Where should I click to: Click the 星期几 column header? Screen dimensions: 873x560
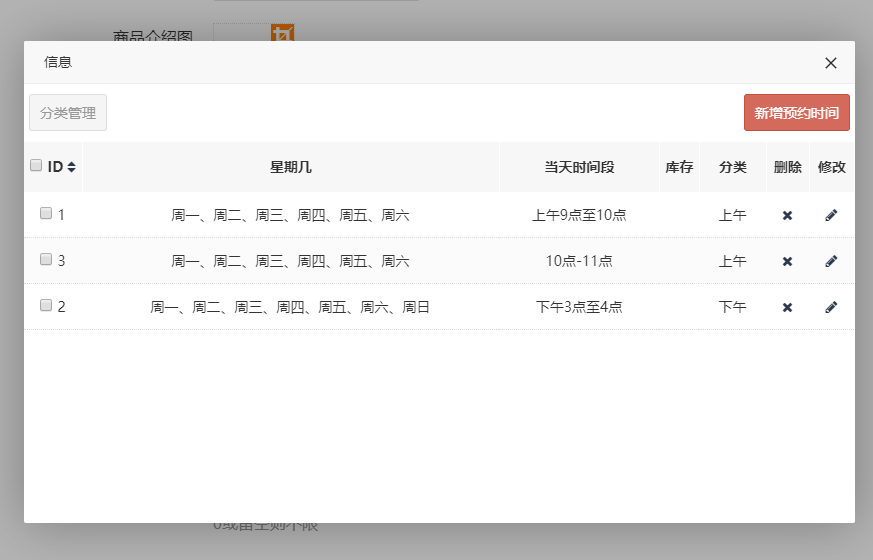(290, 167)
